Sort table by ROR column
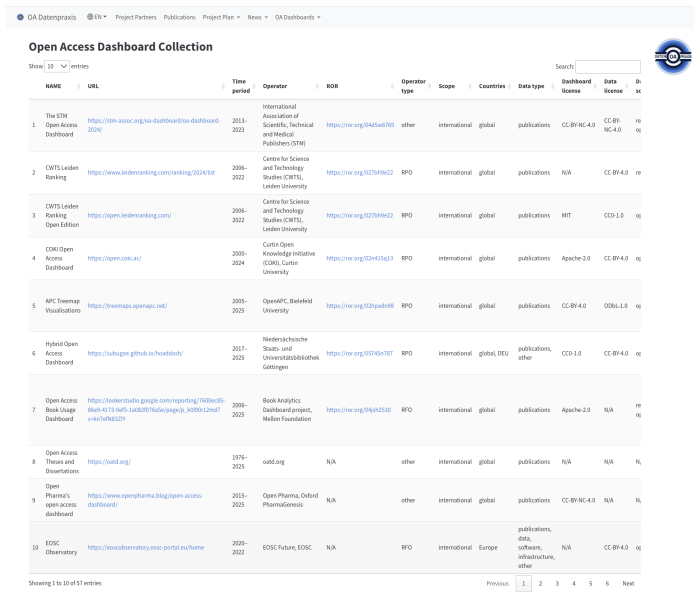 tap(360, 86)
